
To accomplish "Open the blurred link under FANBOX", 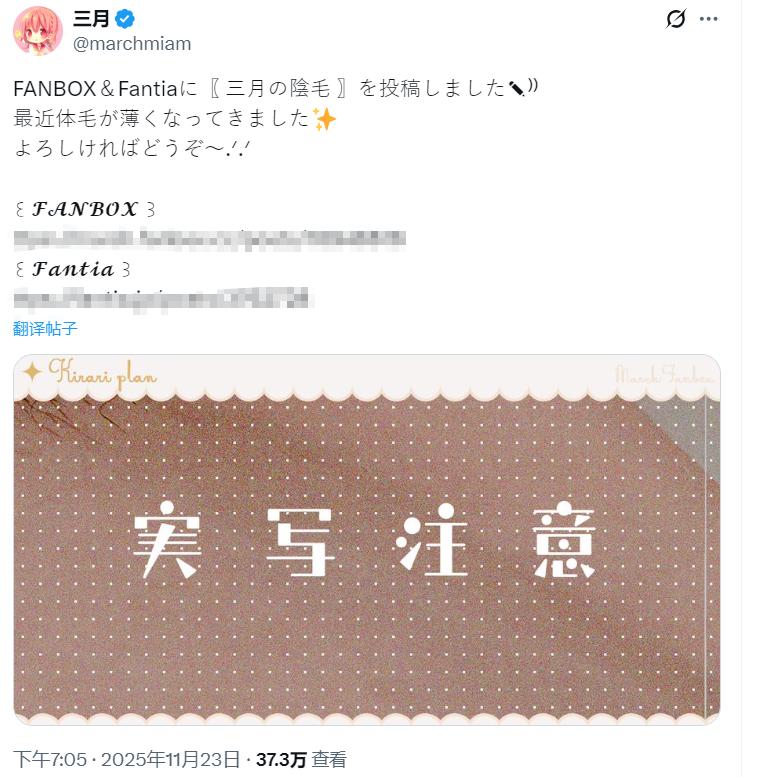I will click(x=208, y=239).
